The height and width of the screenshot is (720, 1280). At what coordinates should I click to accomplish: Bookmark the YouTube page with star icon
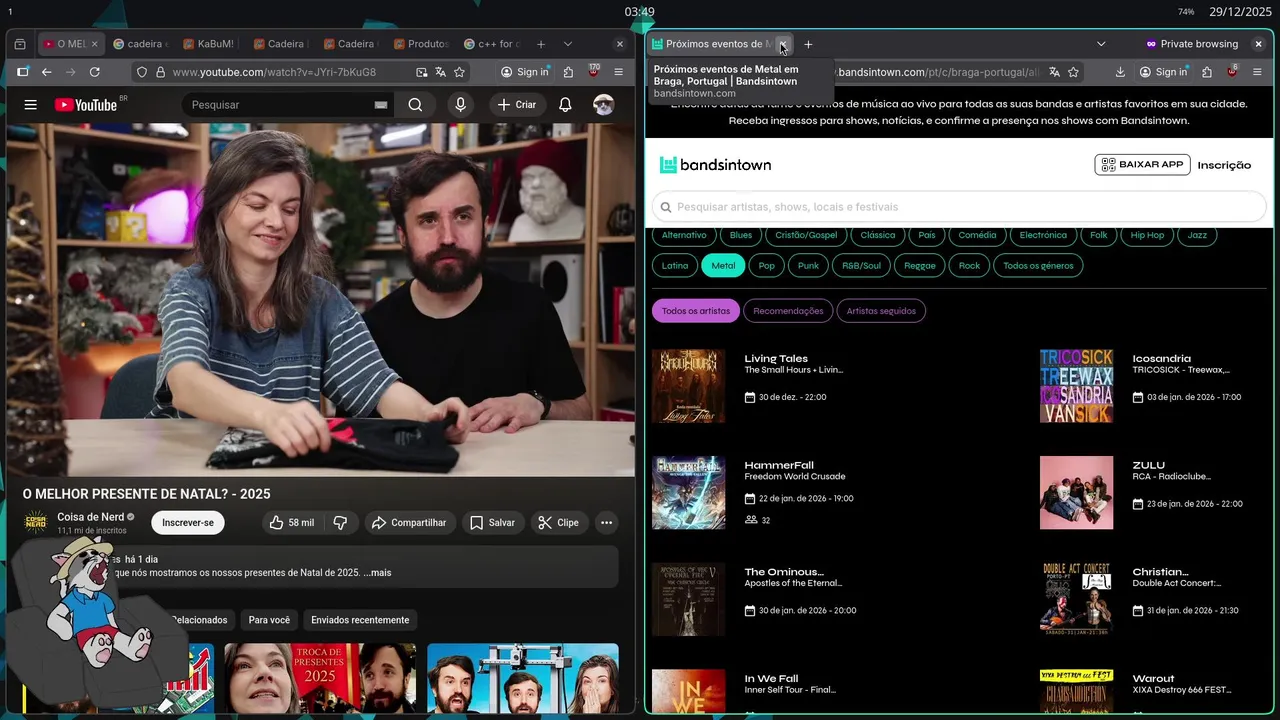tap(459, 72)
